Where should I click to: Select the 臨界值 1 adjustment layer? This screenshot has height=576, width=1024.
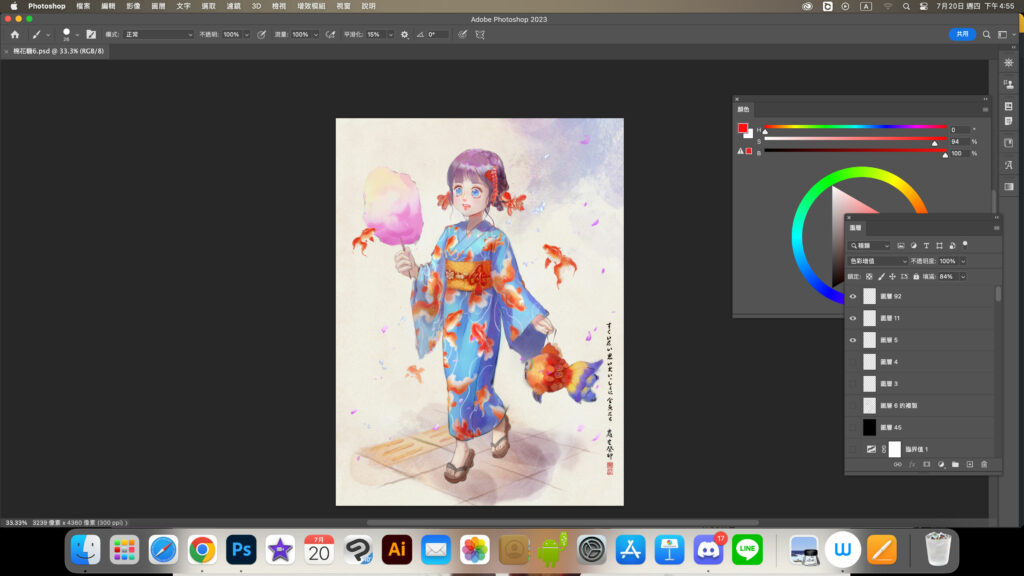(x=920, y=449)
